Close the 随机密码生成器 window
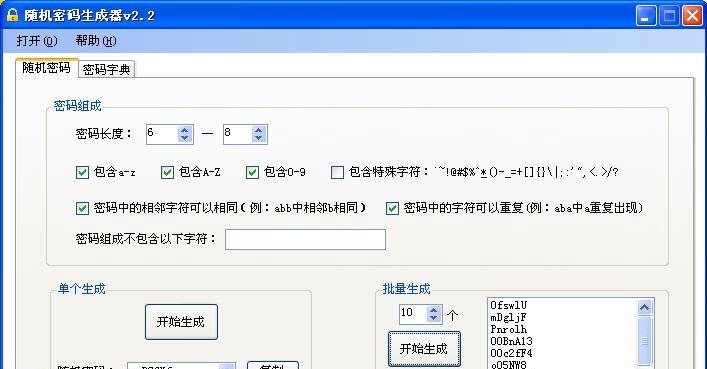Screen dimensions: 707x369 coord(693,16)
